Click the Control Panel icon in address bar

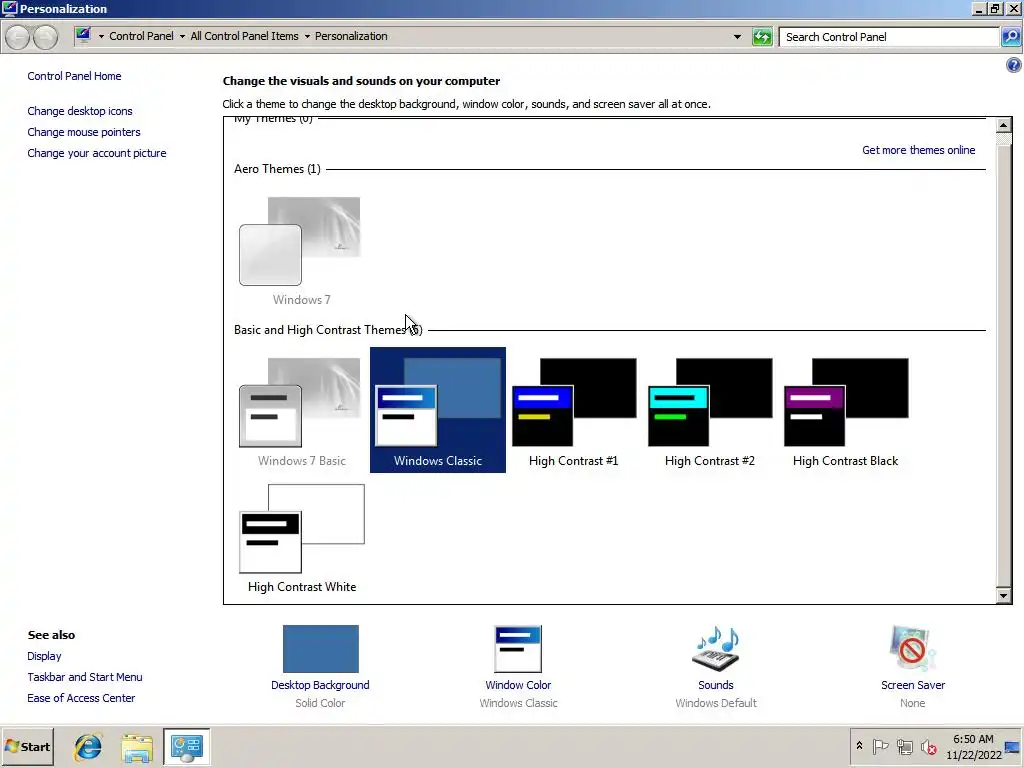pyautogui.click(x=83, y=35)
